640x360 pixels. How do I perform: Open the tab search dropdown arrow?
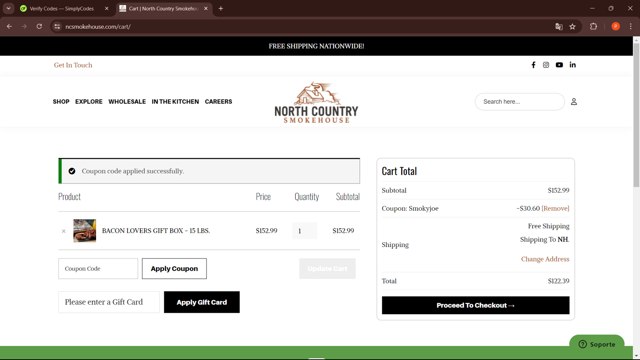pos(8,8)
